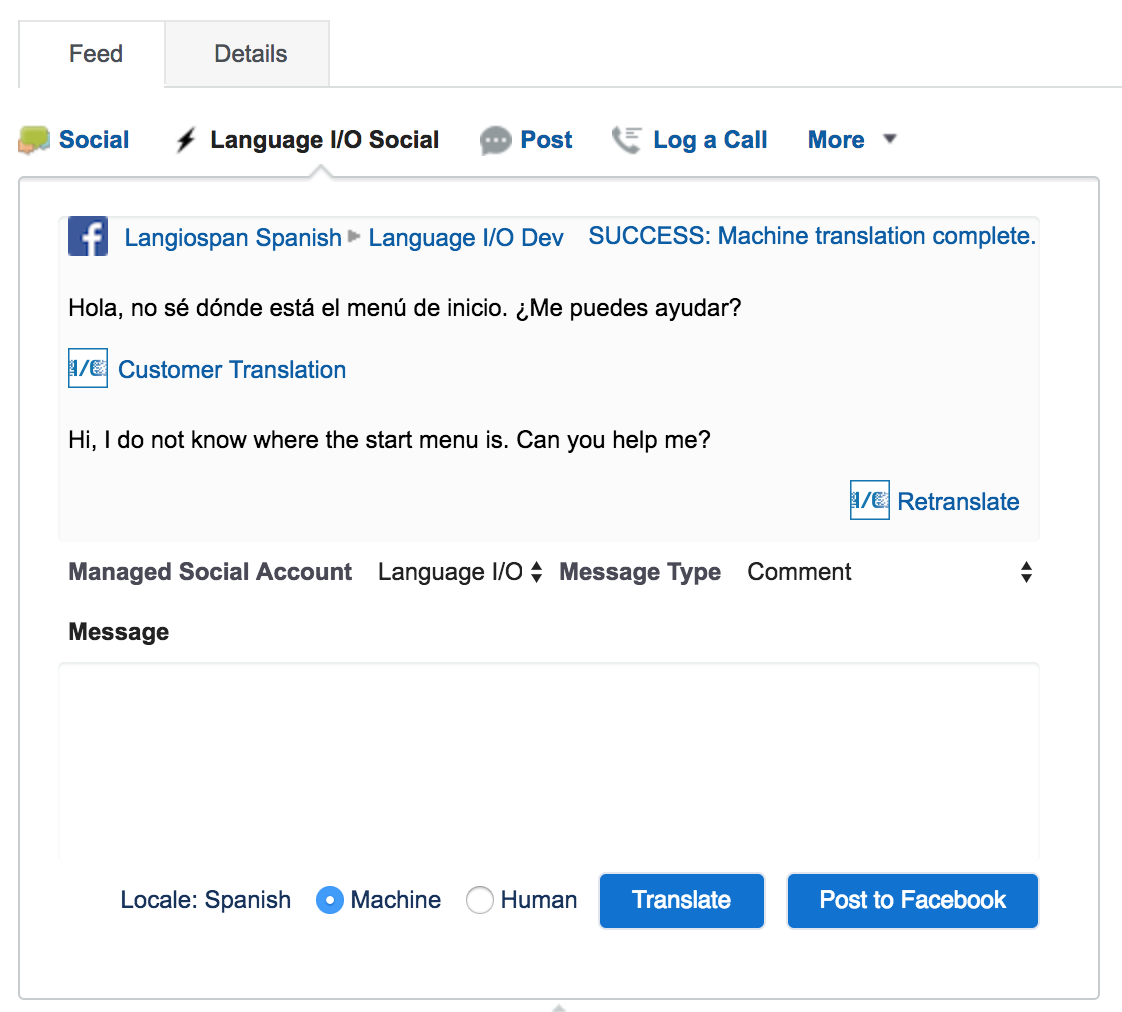Click the Social chat bubble icon
Screen dimensions: 1122x1012
[x=34, y=140]
